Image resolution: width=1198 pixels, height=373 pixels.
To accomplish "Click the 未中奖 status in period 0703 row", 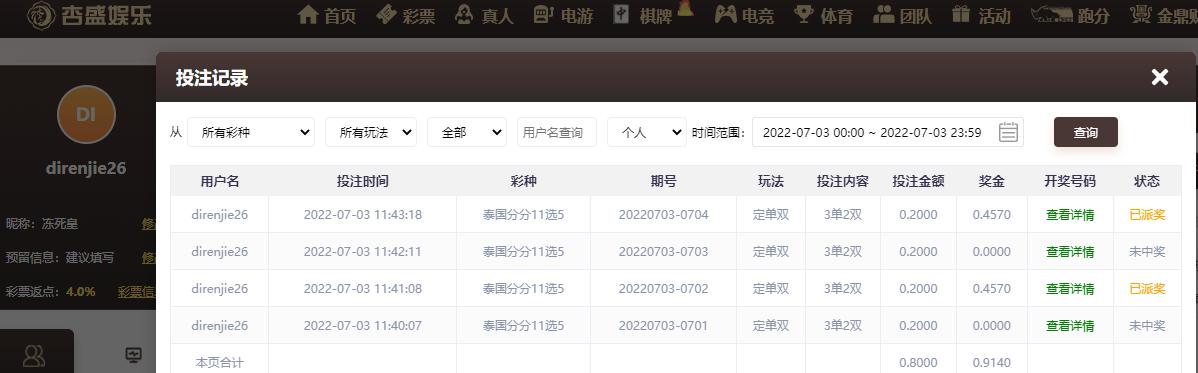I will [1147, 251].
